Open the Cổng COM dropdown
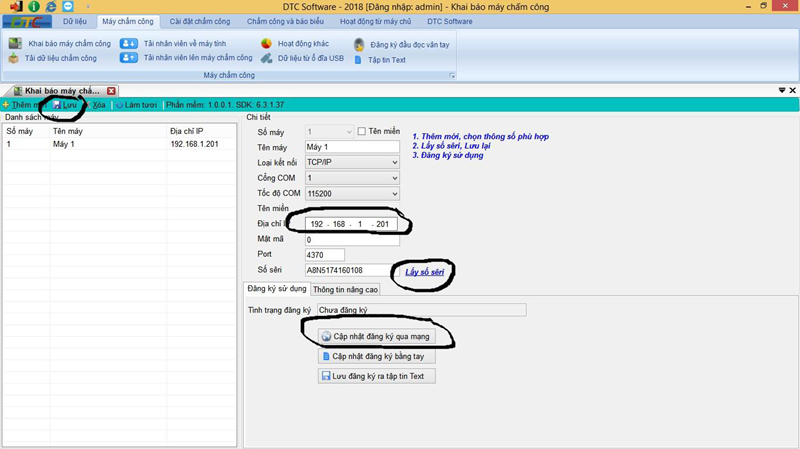This screenshot has height=449, width=800. (x=394, y=178)
